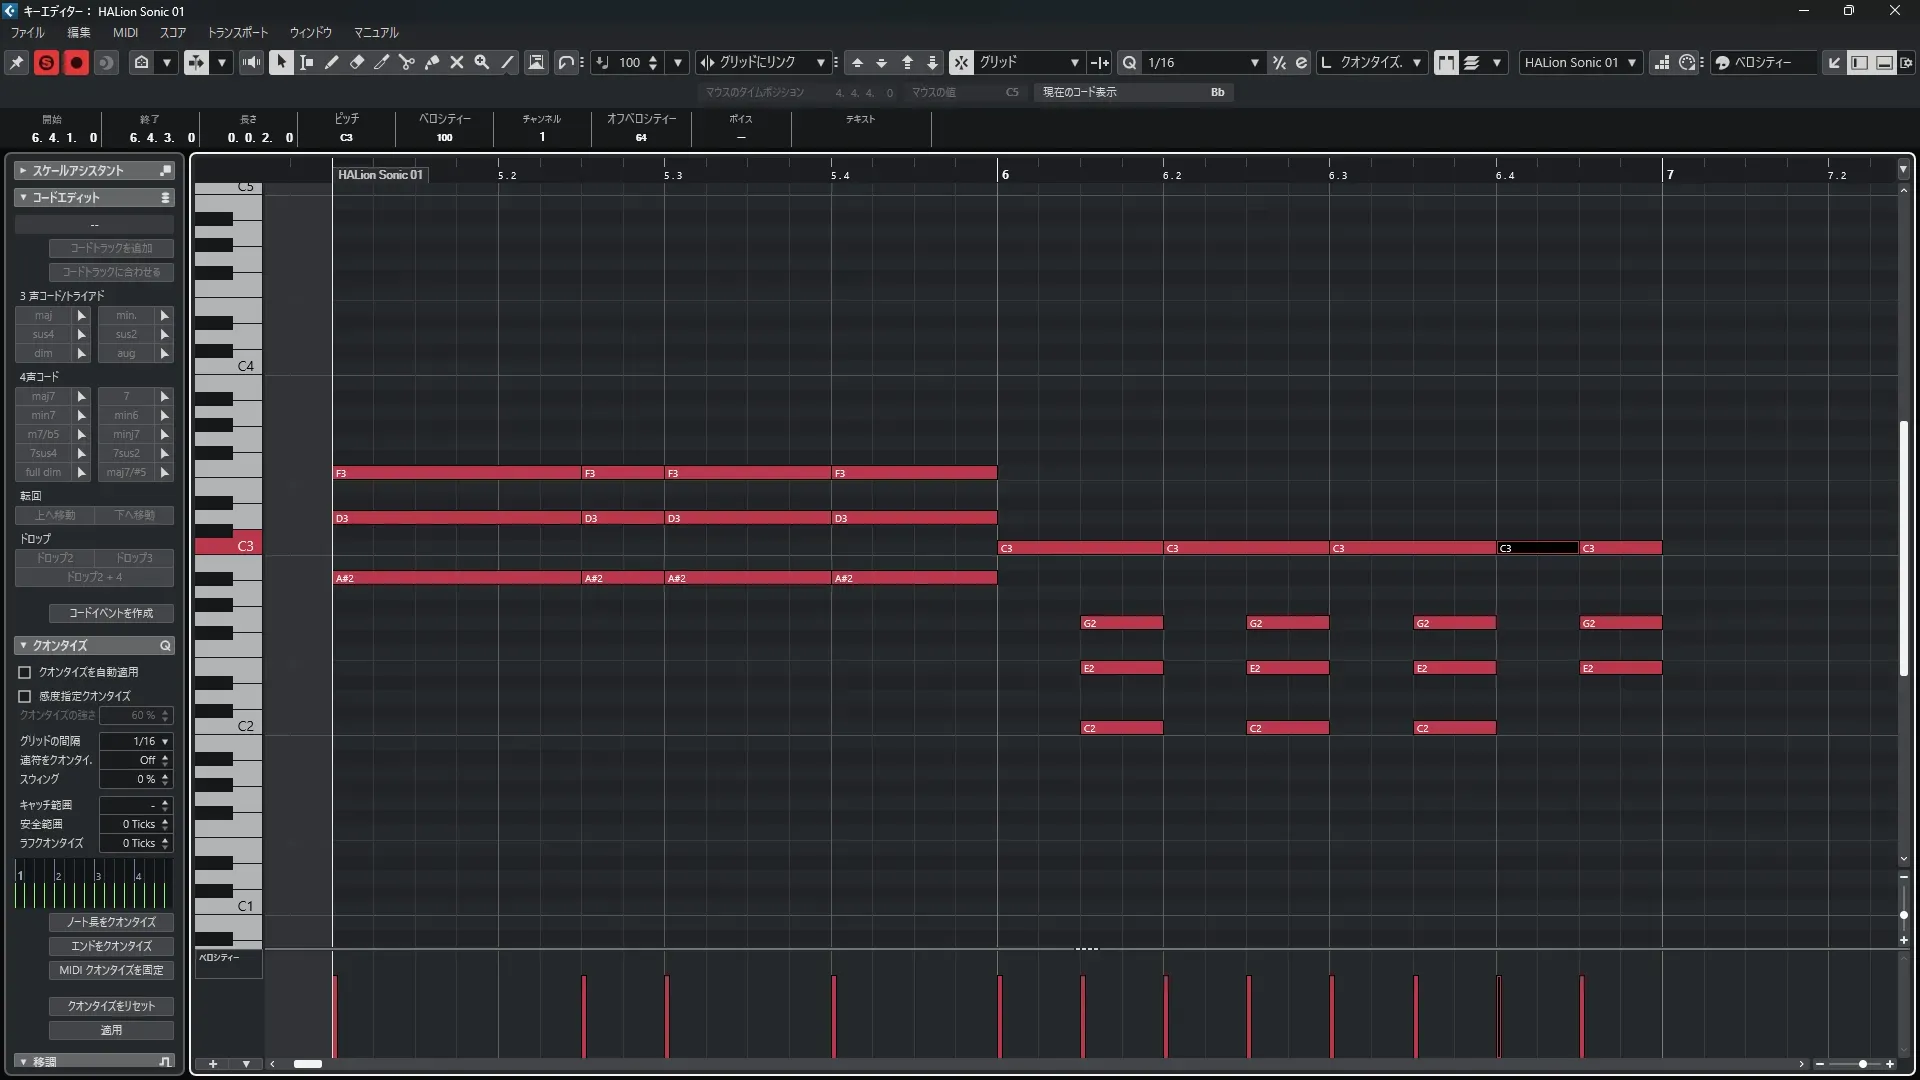Viewport: 1920px width, 1080px height.
Task: Click the クオンタイズをリセット button
Action: 111,1006
